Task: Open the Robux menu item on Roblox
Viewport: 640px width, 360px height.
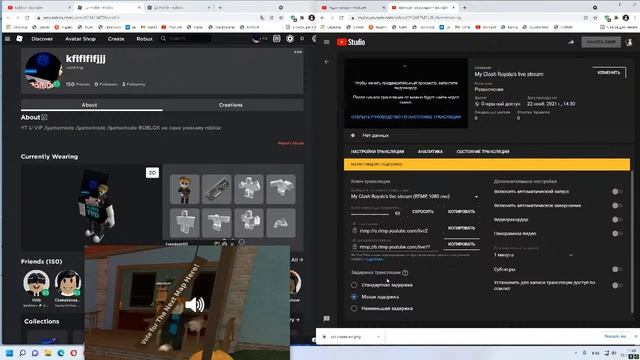Action: coord(144,39)
